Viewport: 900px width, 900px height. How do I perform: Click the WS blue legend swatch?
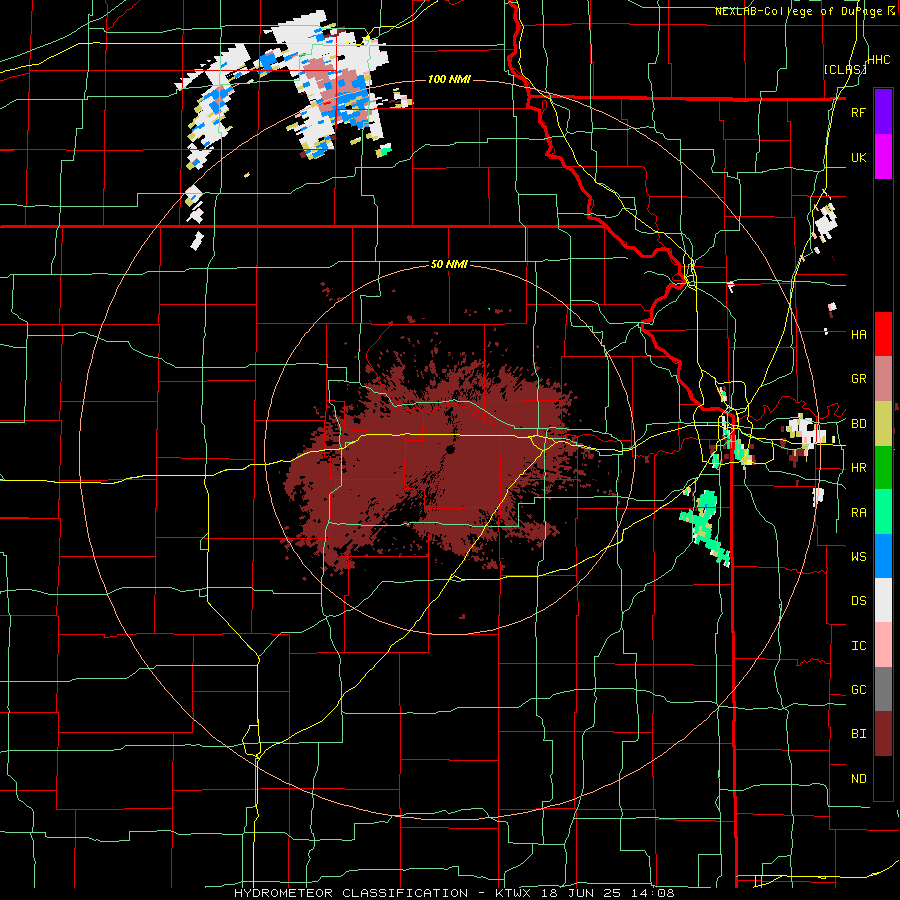click(883, 556)
